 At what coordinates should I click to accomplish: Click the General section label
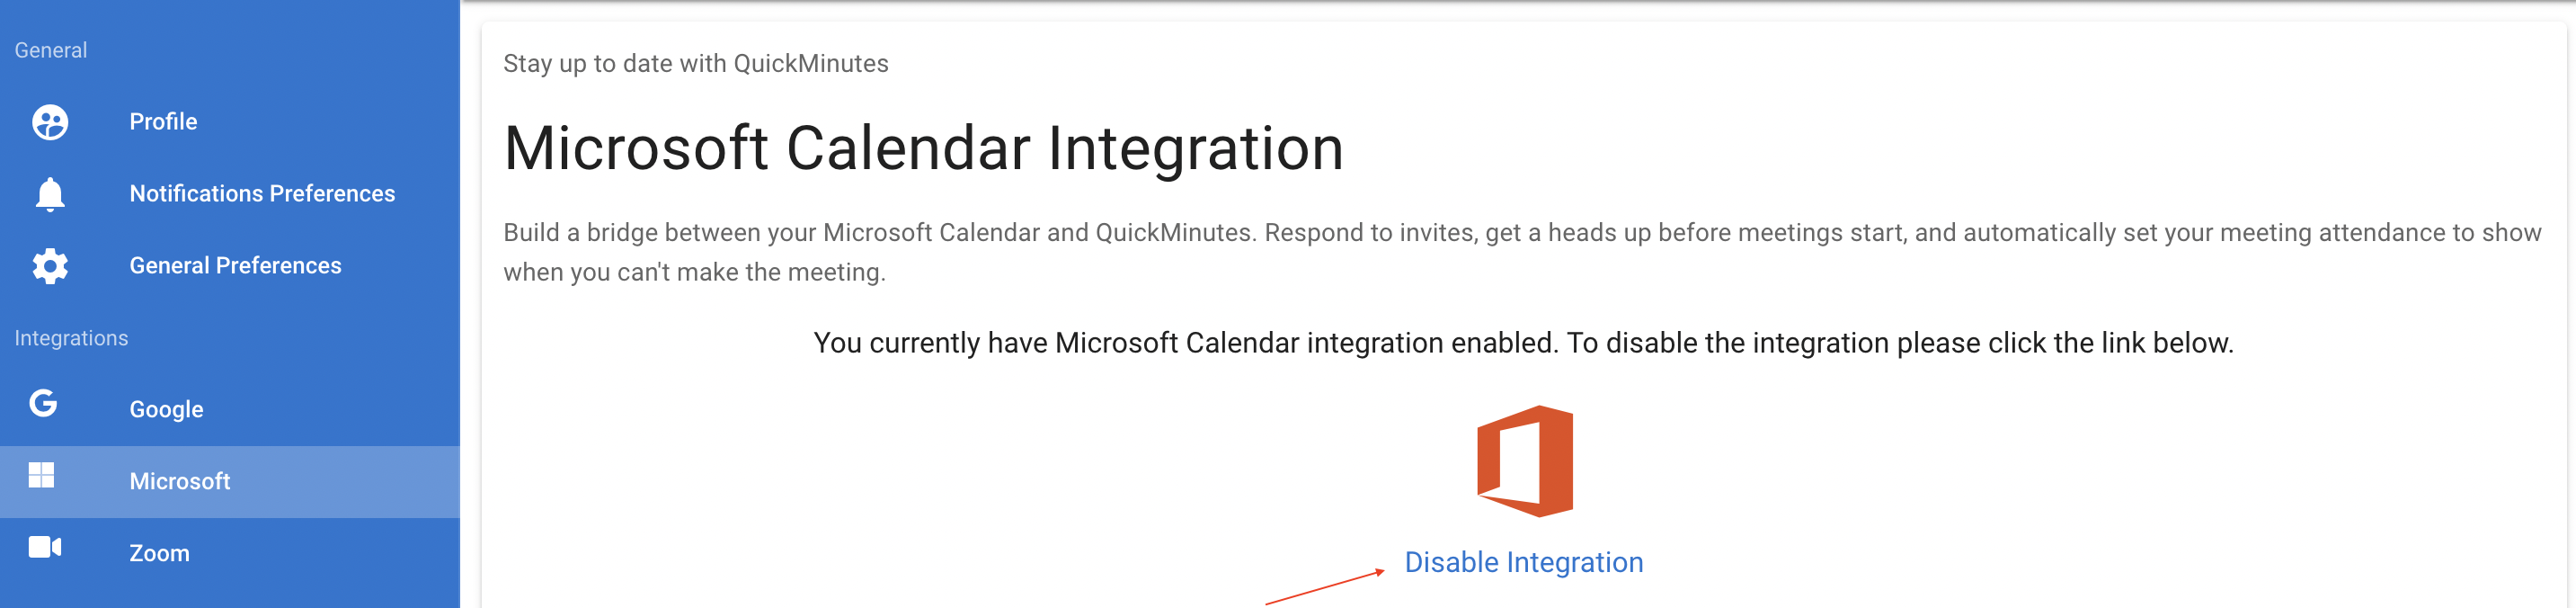pyautogui.click(x=50, y=51)
